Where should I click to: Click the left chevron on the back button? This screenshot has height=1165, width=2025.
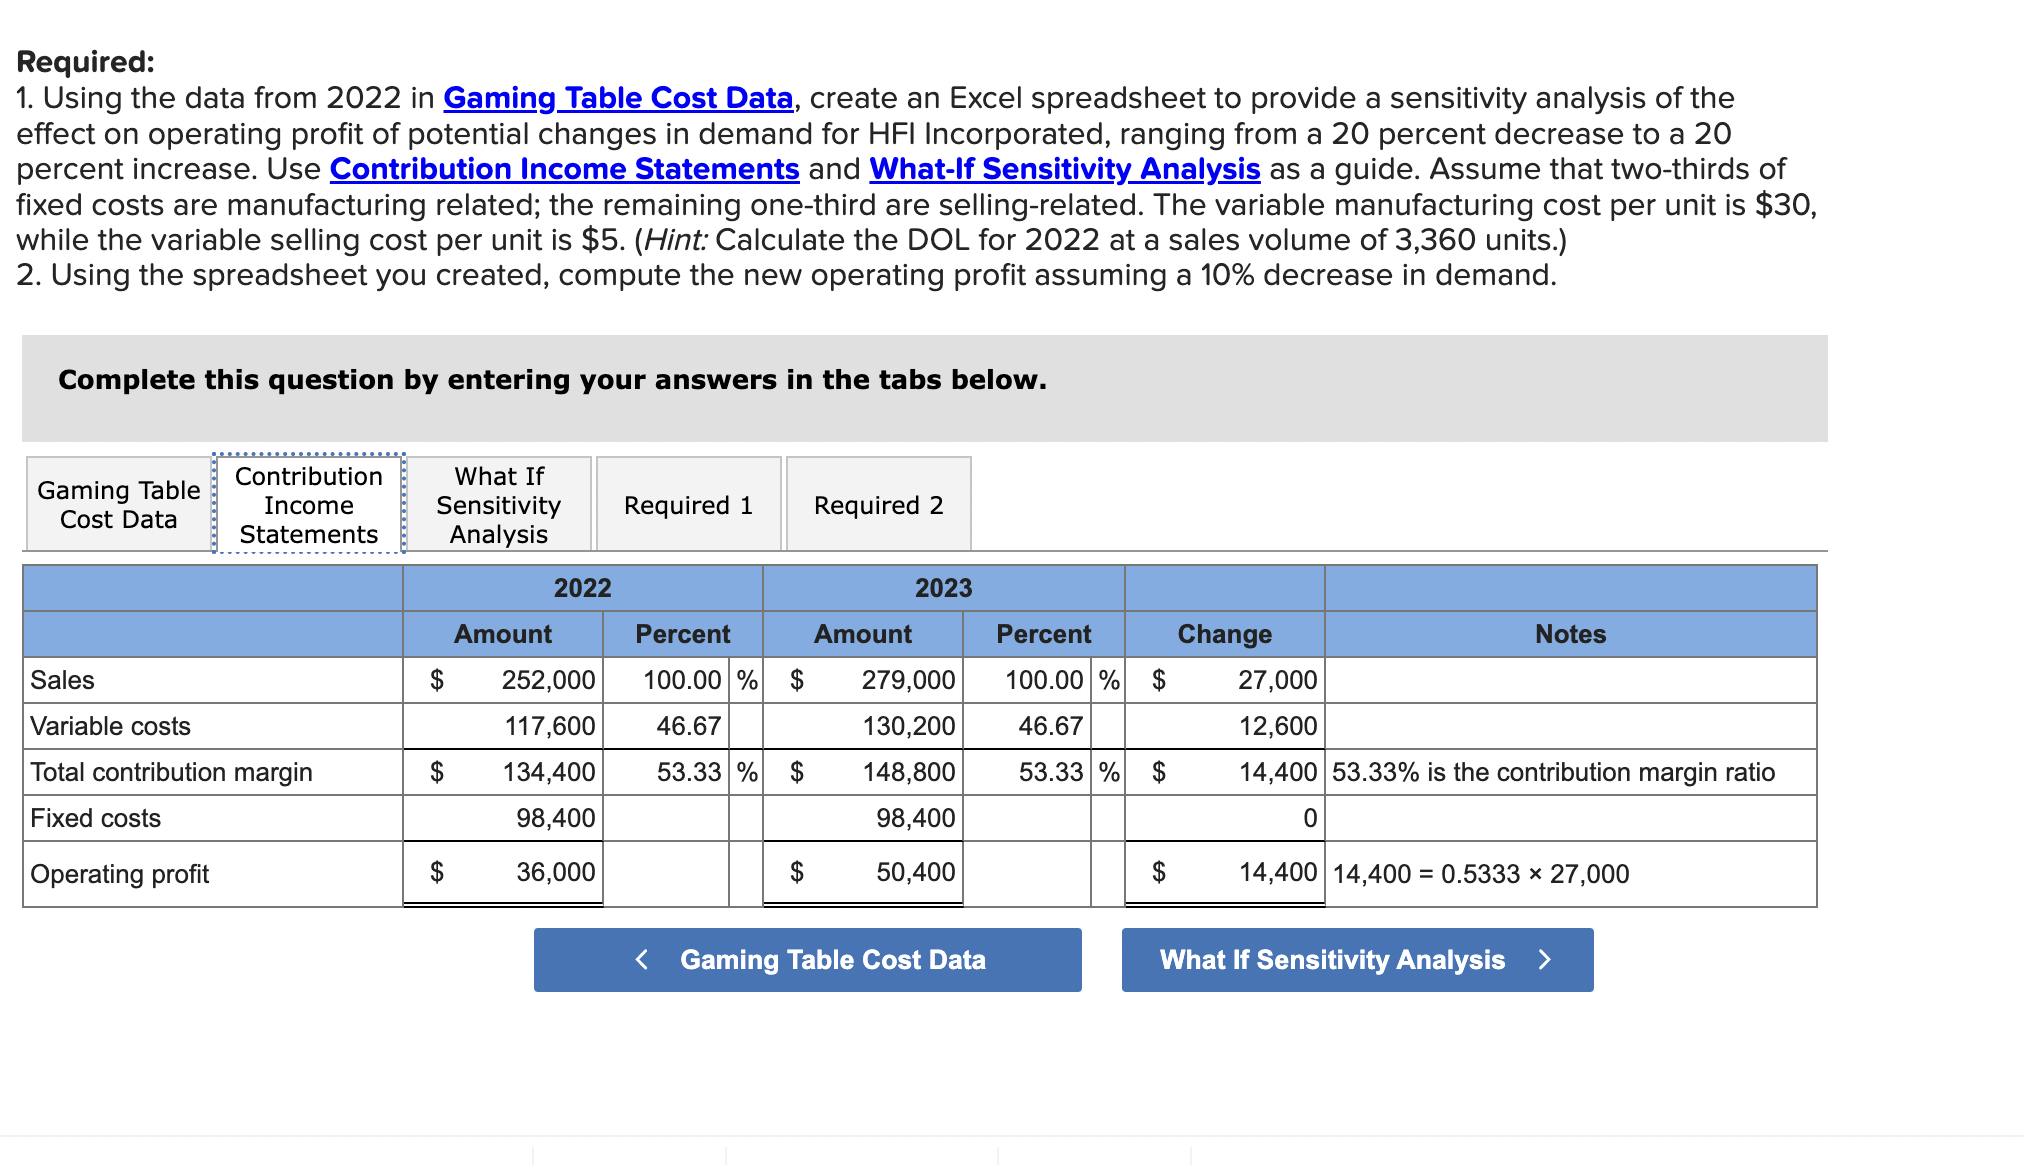pyautogui.click(x=641, y=960)
